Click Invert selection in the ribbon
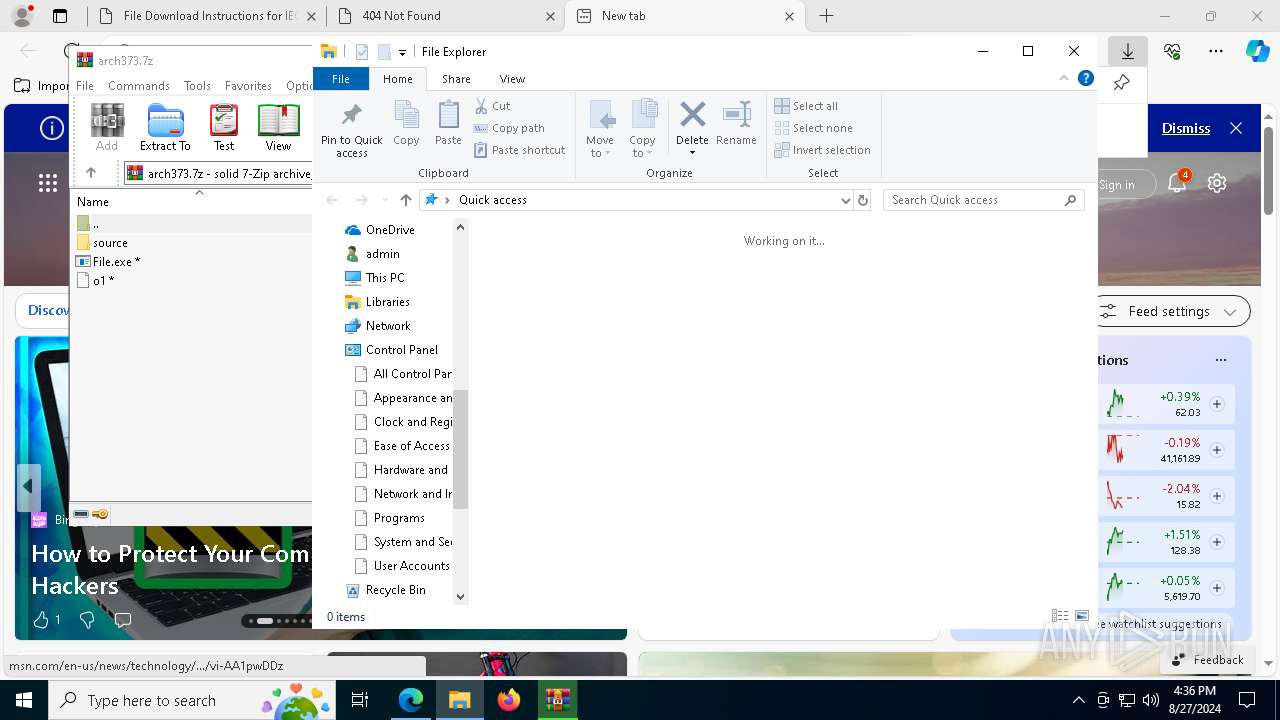Image resolution: width=1280 pixels, height=720 pixels. click(x=822, y=150)
